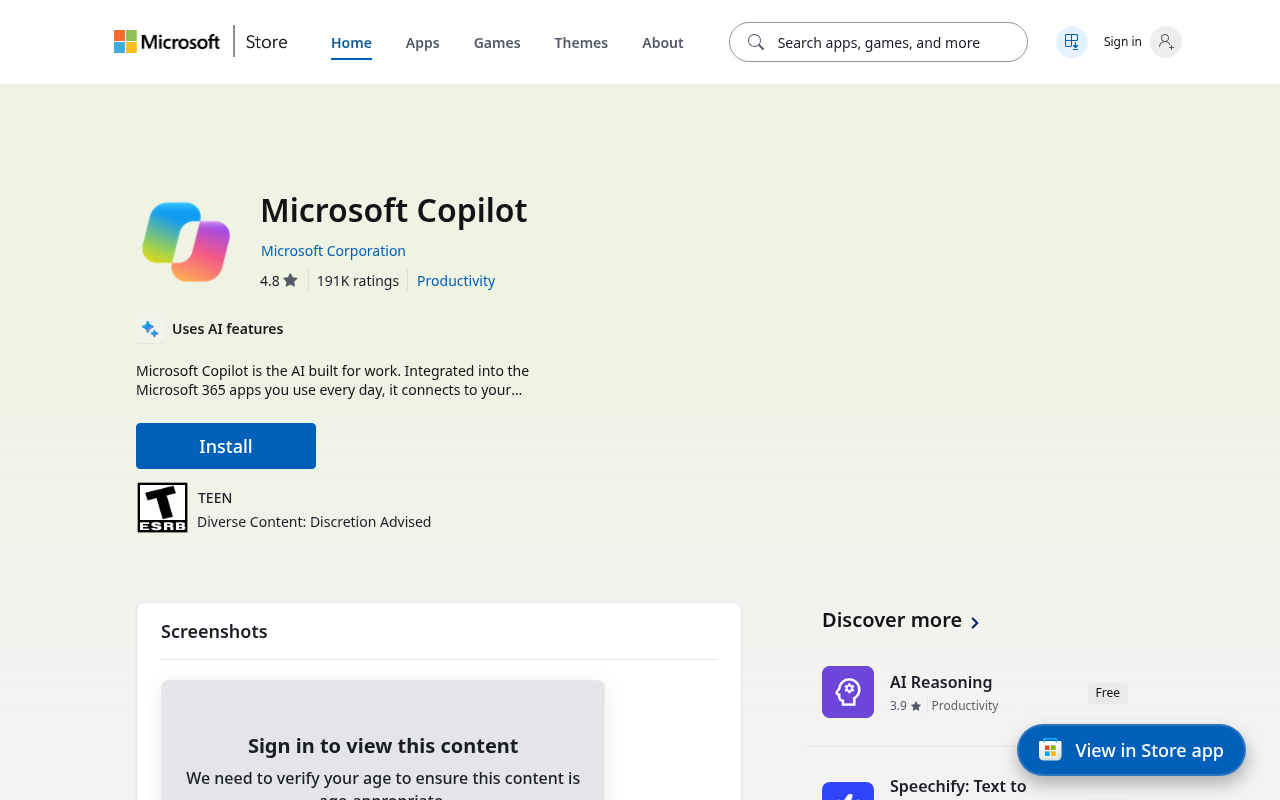Click the 191K ratings text

(x=358, y=281)
